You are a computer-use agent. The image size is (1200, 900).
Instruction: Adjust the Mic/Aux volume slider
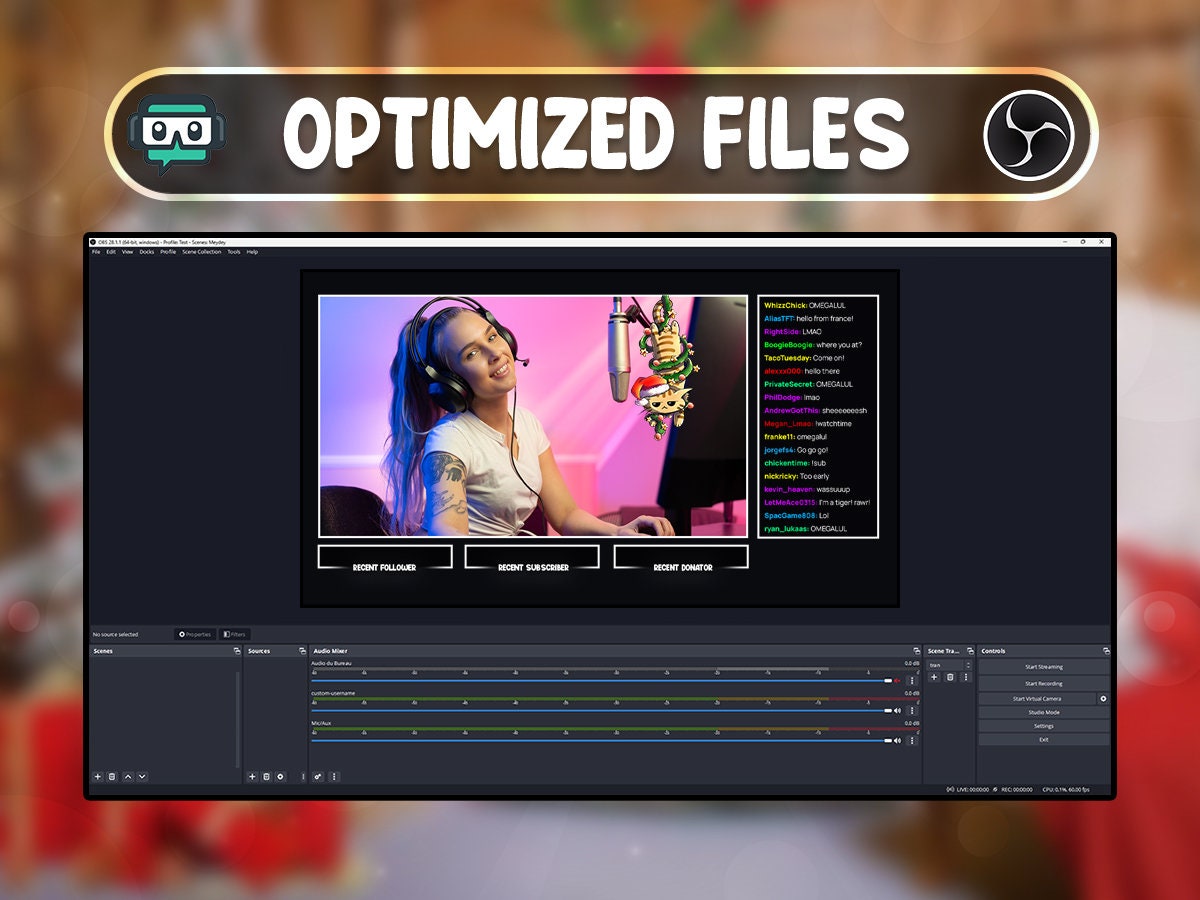(x=602, y=741)
